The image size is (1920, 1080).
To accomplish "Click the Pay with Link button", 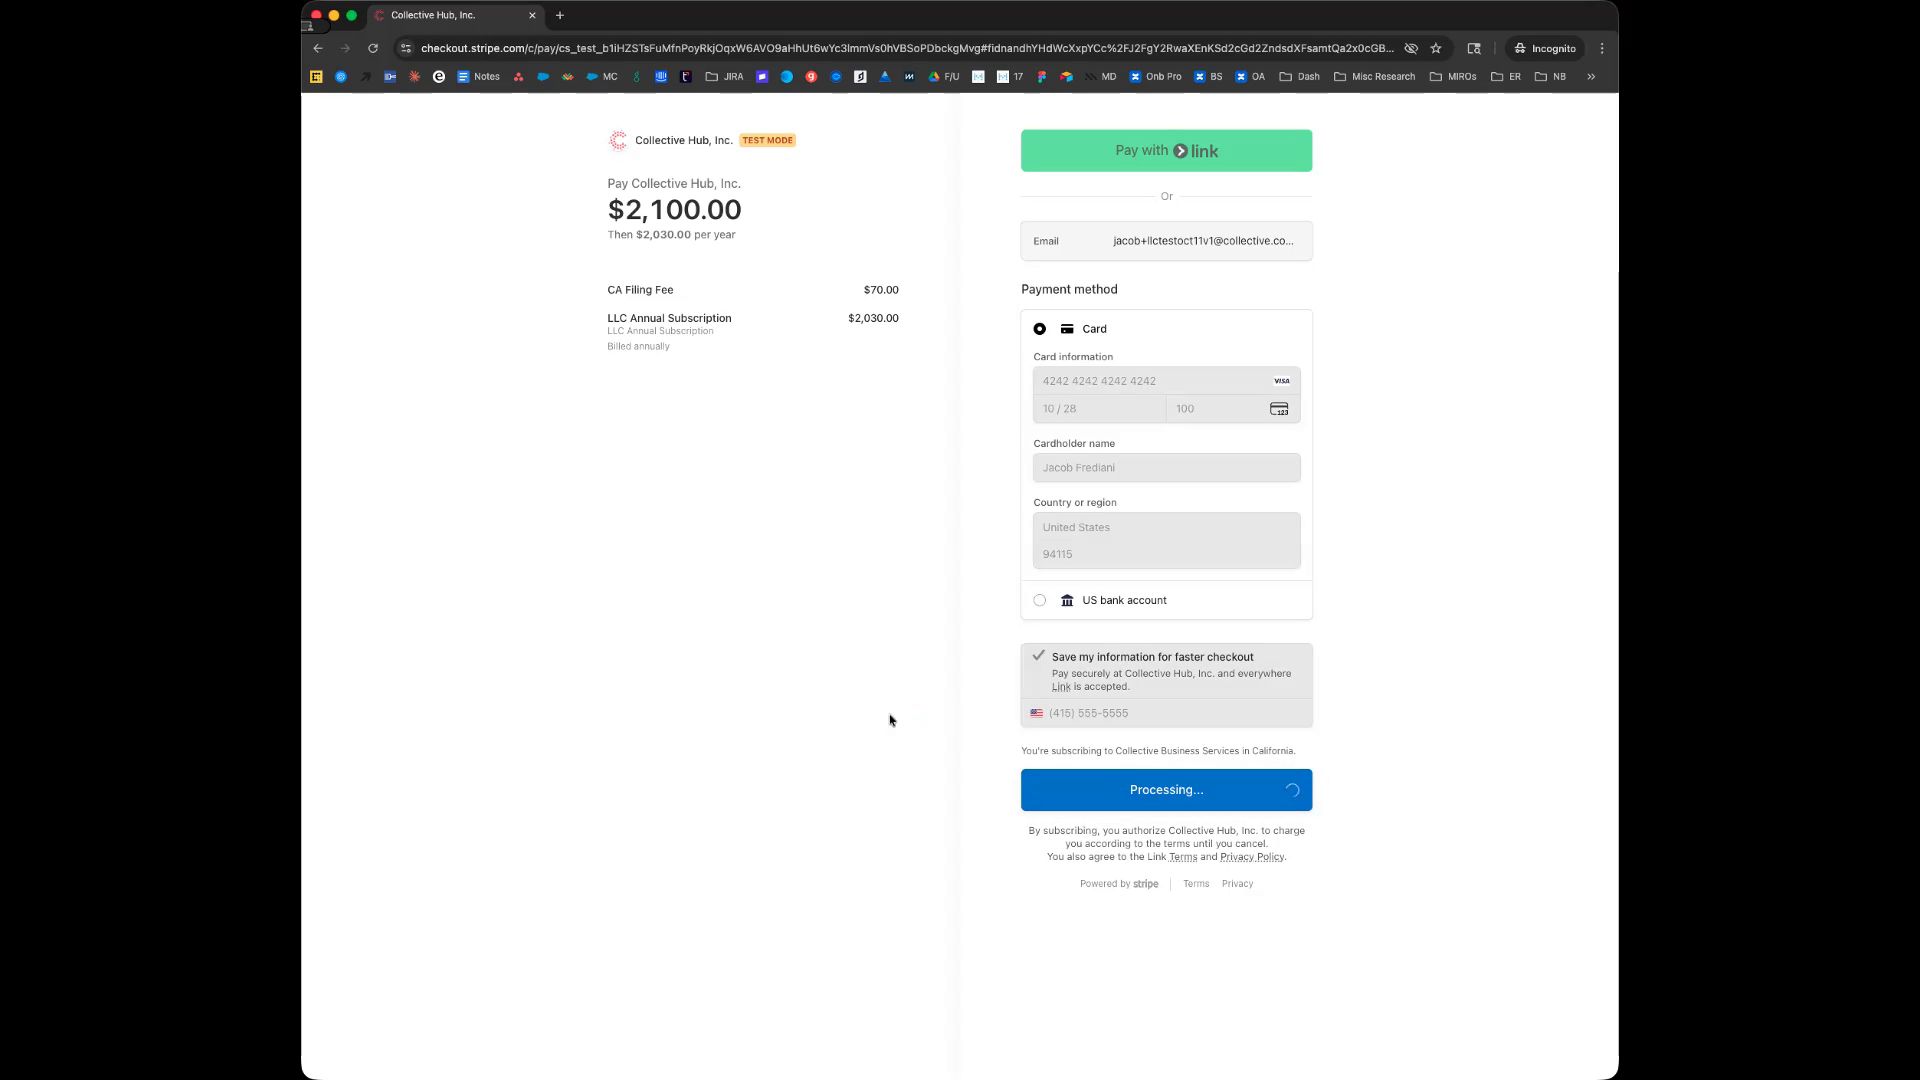I will (x=1166, y=151).
